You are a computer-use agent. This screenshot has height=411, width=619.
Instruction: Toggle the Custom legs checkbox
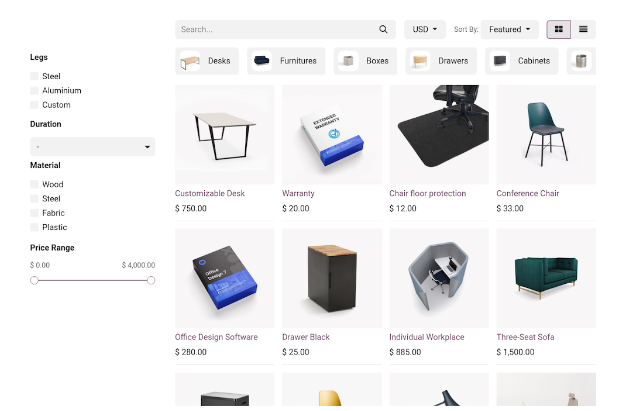[34, 105]
